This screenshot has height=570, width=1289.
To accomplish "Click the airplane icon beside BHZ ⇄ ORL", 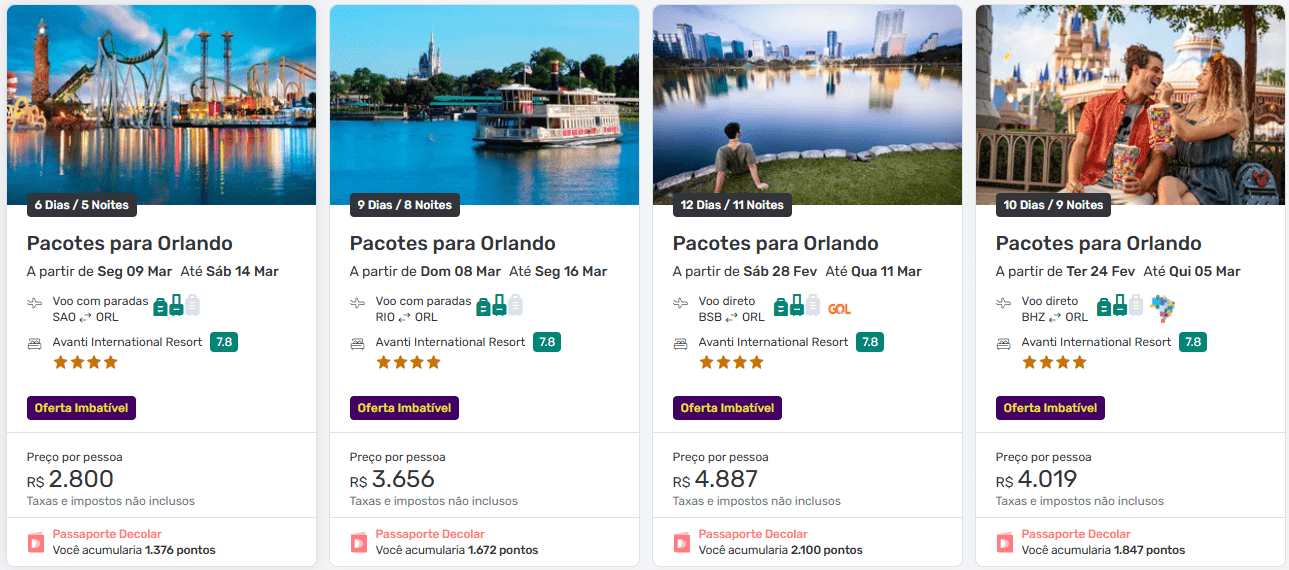I will click(1004, 303).
